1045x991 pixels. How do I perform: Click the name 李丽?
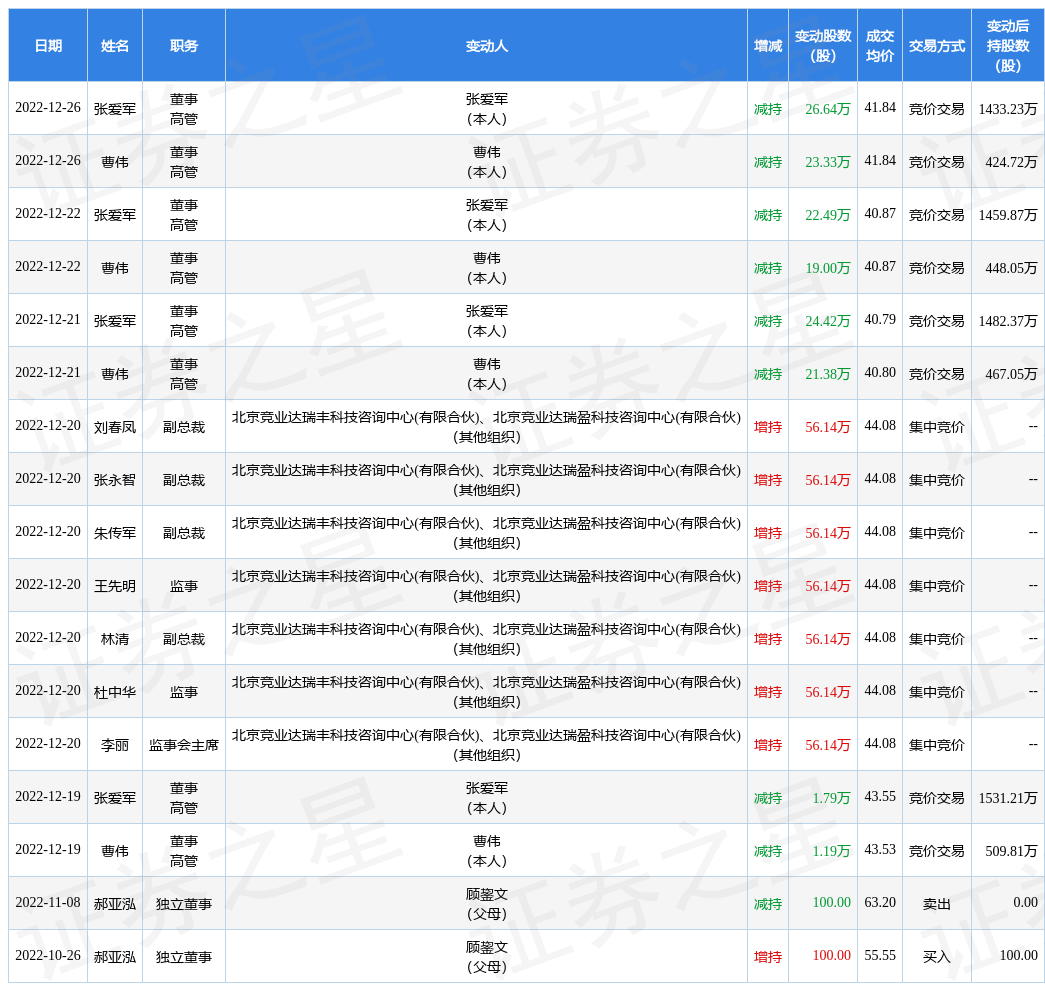tap(115, 745)
